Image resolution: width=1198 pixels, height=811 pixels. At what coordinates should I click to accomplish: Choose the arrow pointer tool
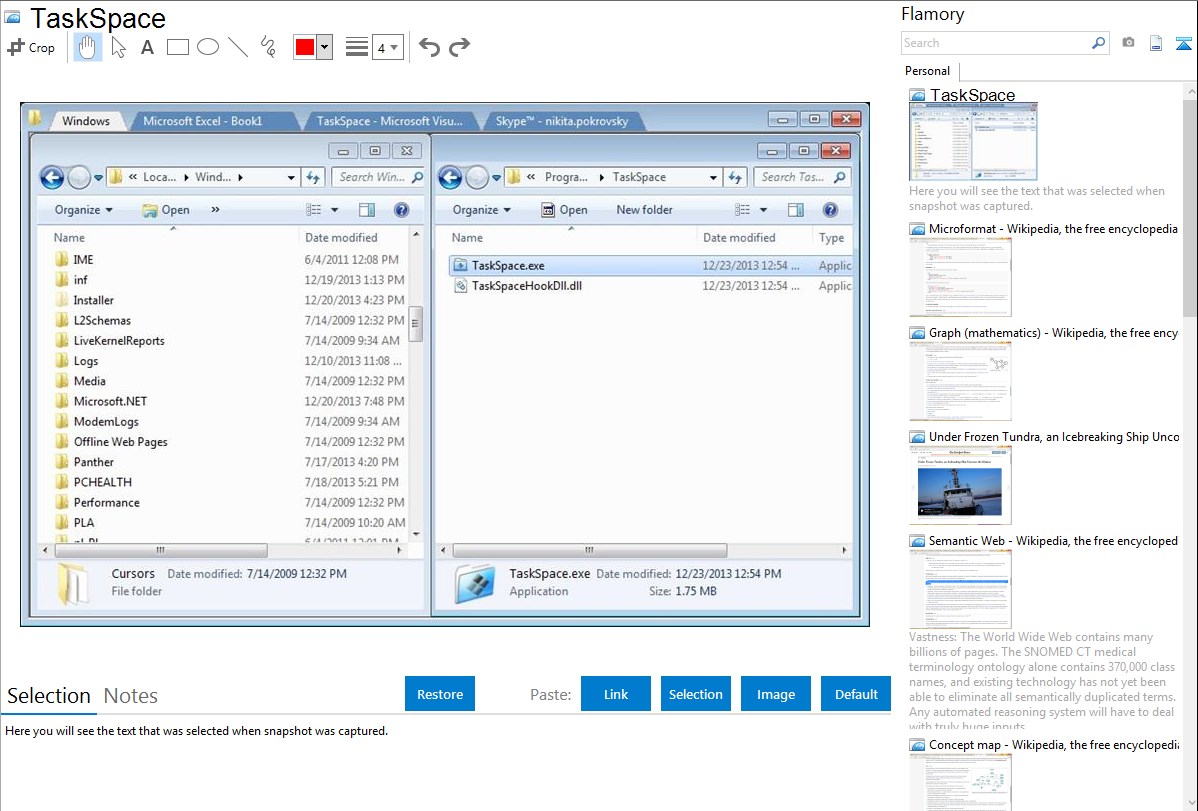click(118, 47)
